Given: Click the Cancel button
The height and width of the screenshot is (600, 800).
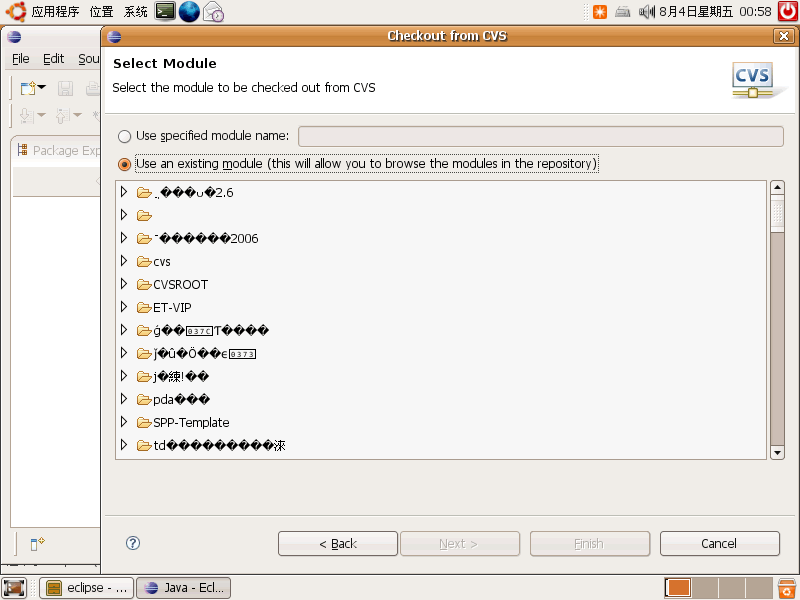Looking at the screenshot, I should click(x=719, y=543).
